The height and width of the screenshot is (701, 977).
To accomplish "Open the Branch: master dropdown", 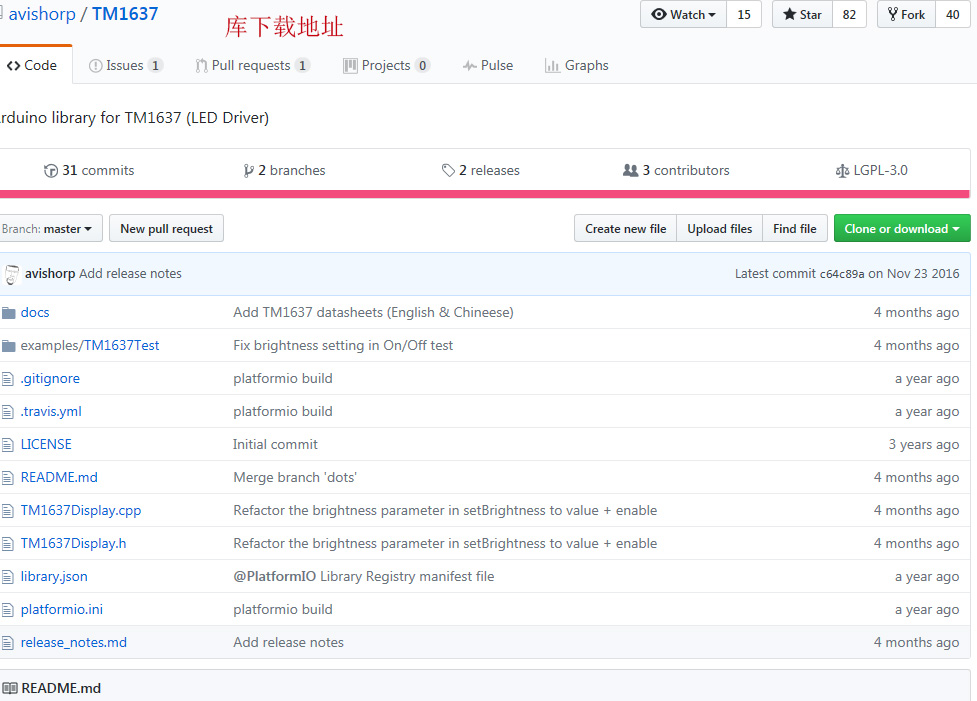I will (x=50, y=229).
